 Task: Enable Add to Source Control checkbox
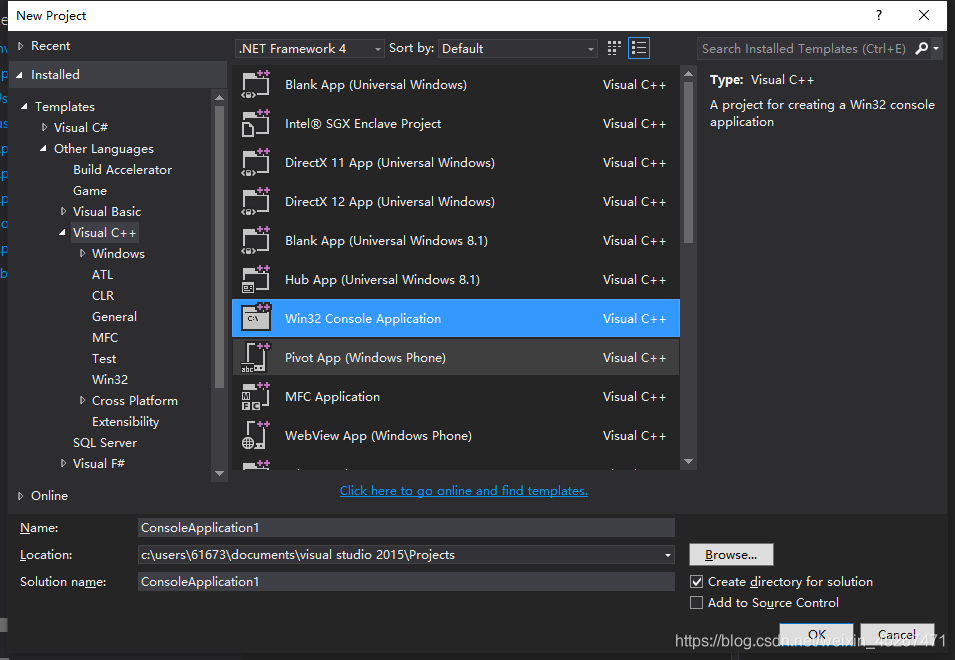coord(696,603)
